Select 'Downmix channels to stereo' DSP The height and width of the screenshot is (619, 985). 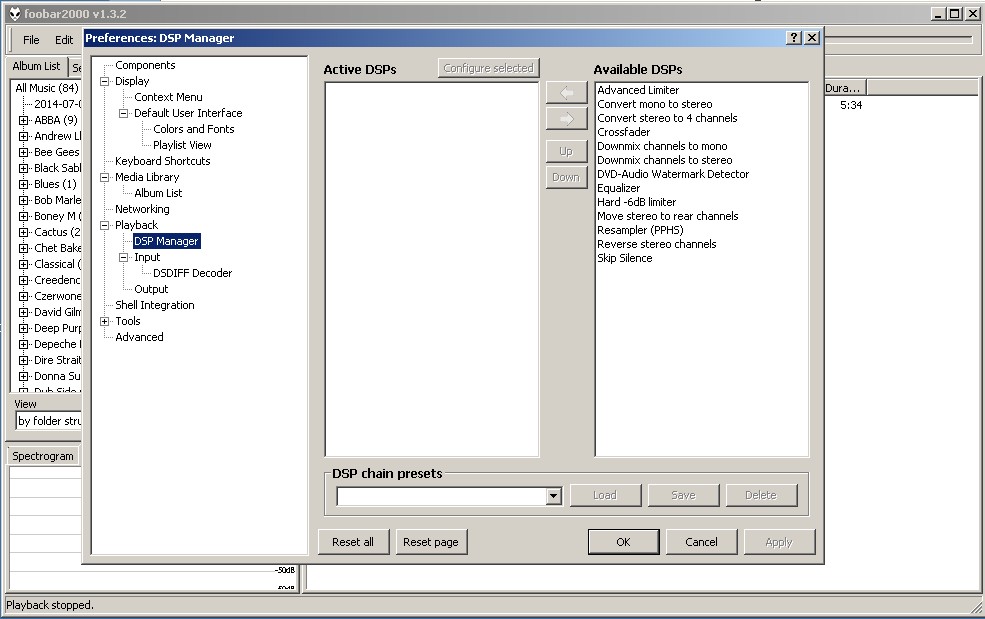click(665, 160)
